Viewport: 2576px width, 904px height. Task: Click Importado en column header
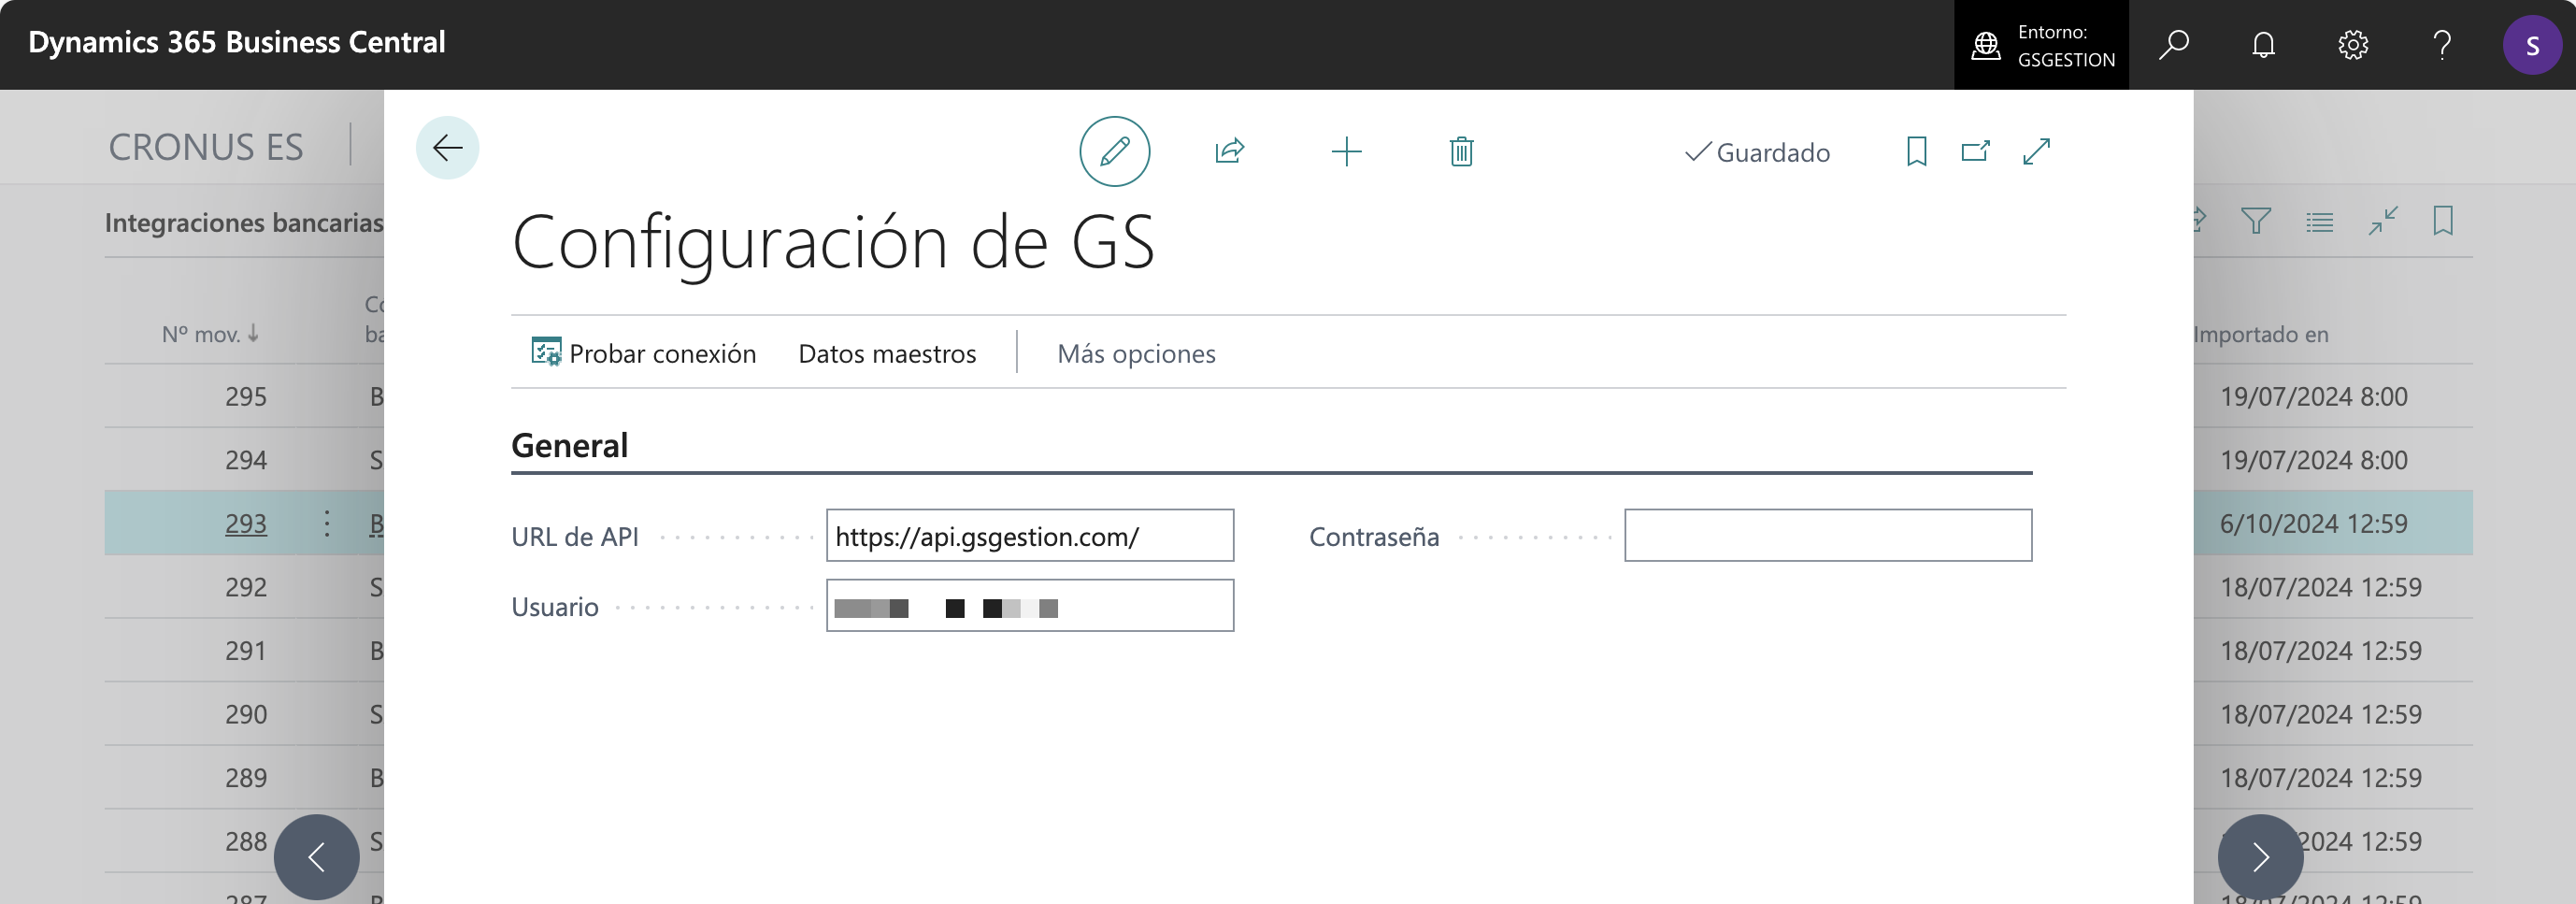[2262, 334]
